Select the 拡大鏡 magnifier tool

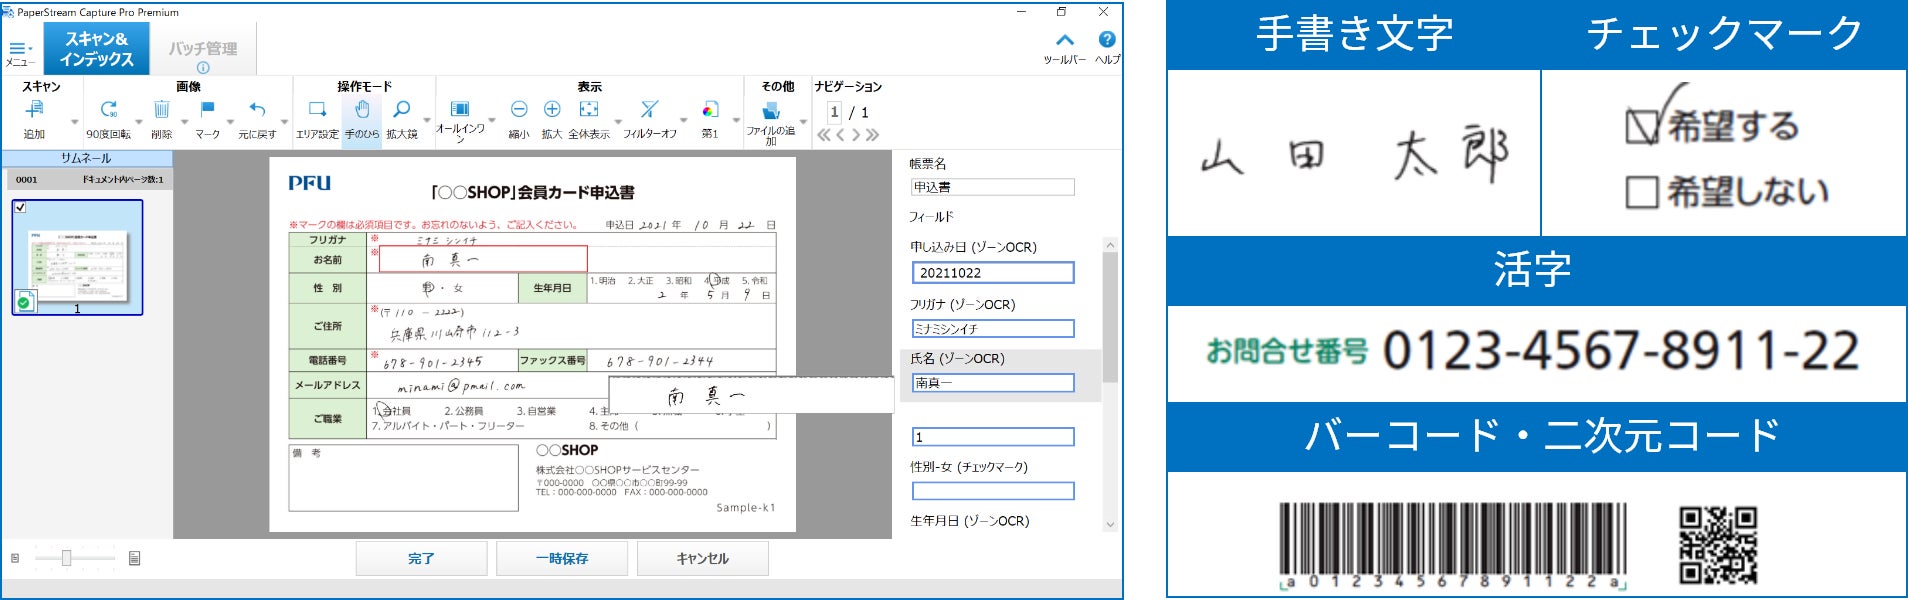coord(402,110)
